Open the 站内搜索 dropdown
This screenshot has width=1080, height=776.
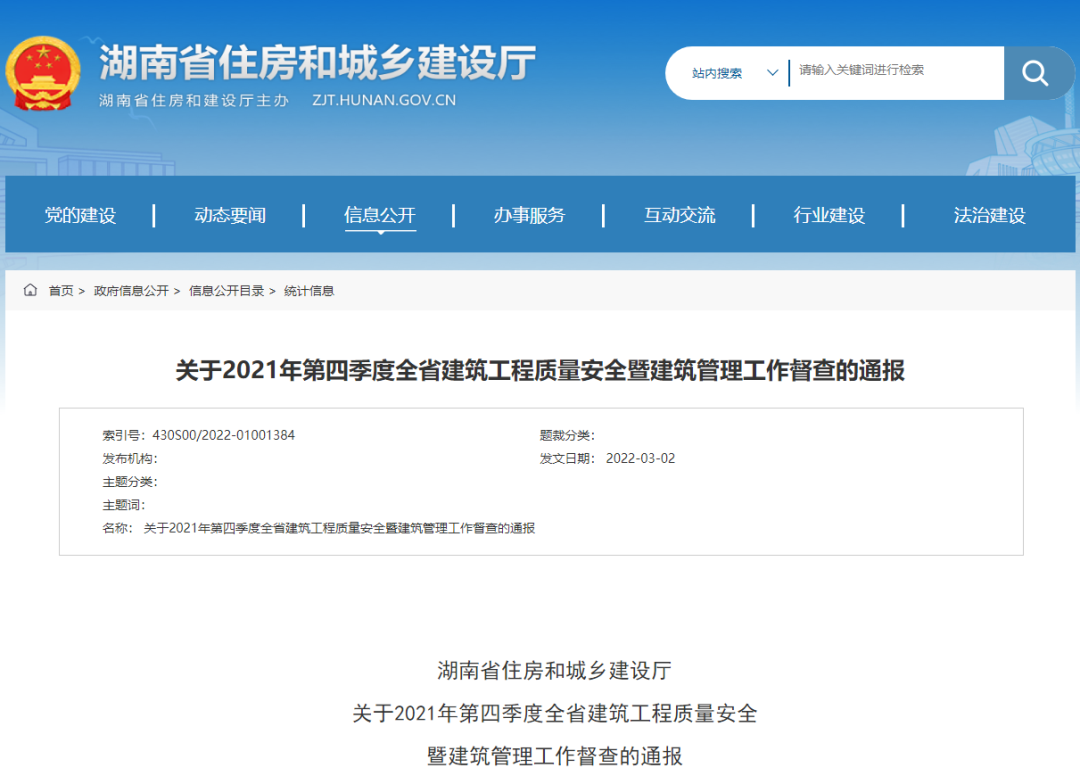(x=734, y=73)
